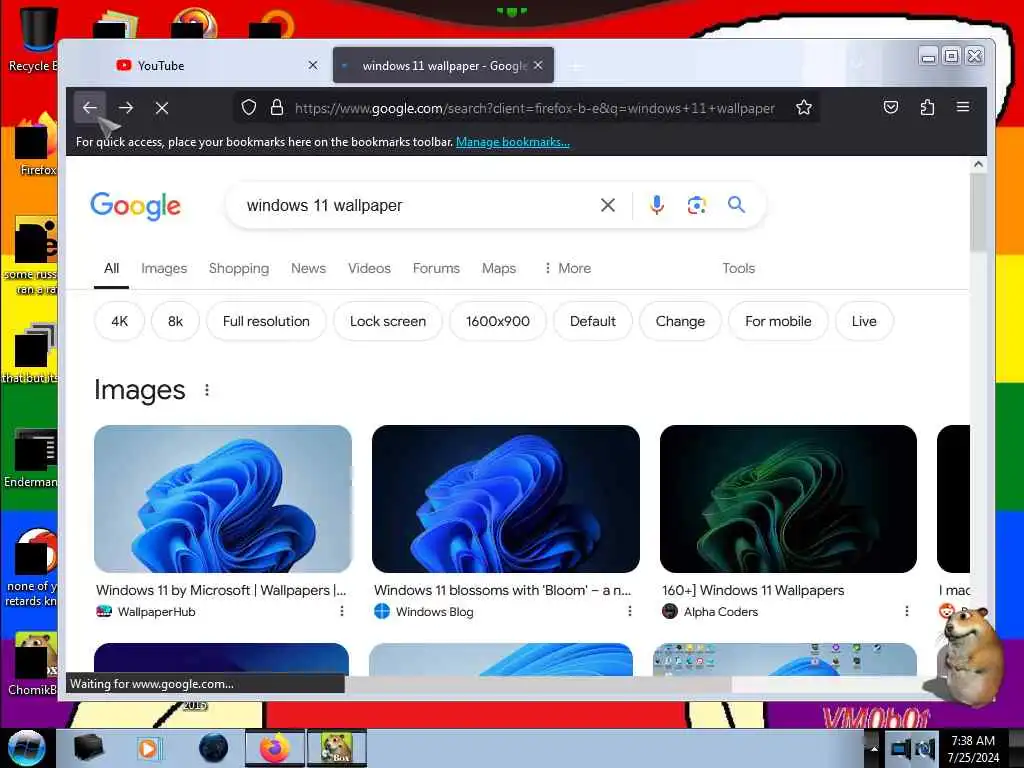Switch to Forums results
The image size is (1024, 768).
point(436,268)
